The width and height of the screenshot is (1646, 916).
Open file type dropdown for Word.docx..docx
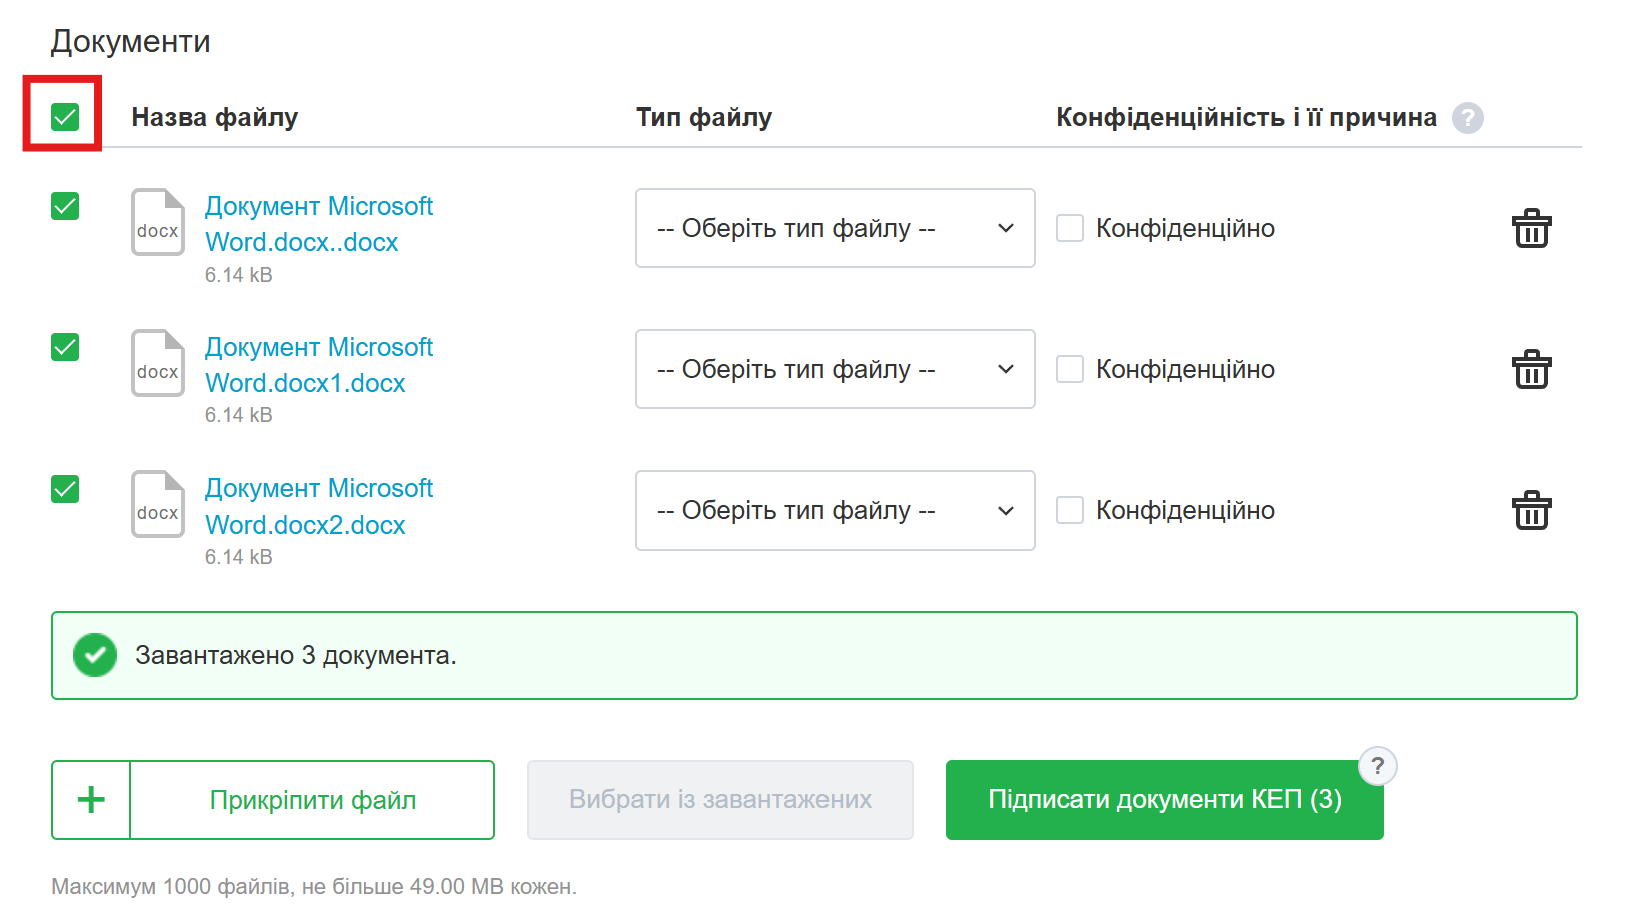(834, 228)
